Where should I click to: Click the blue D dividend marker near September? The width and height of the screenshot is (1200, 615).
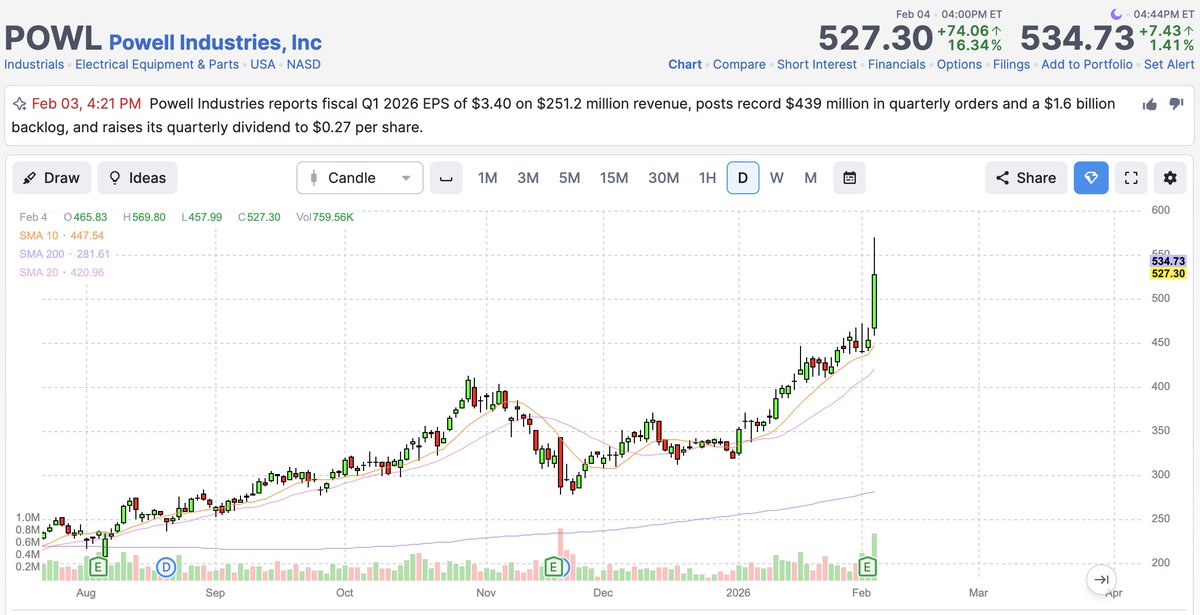[166, 568]
